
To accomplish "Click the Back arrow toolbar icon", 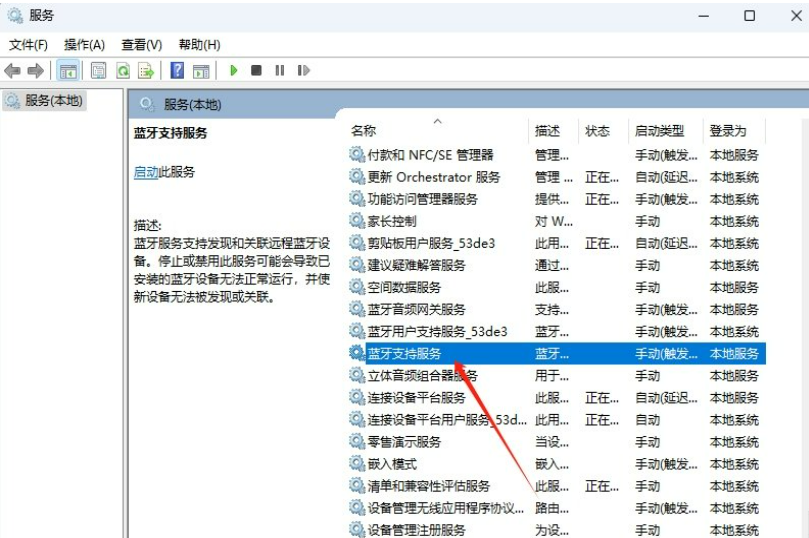I will point(12,70).
